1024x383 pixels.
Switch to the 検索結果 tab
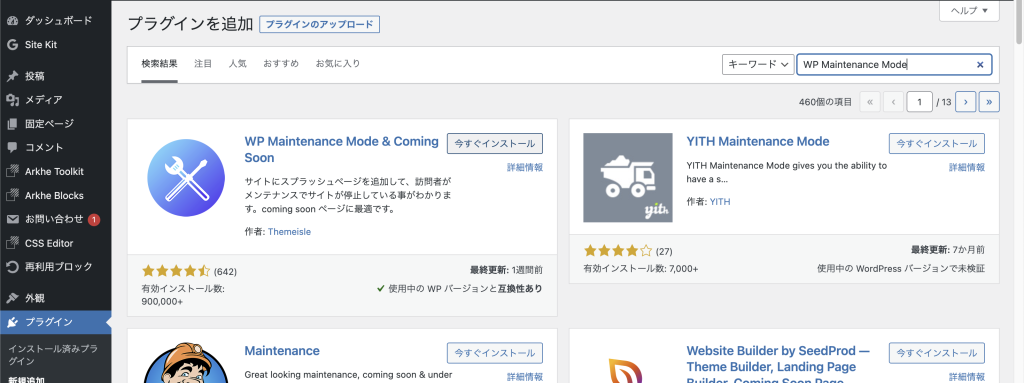pos(159,64)
